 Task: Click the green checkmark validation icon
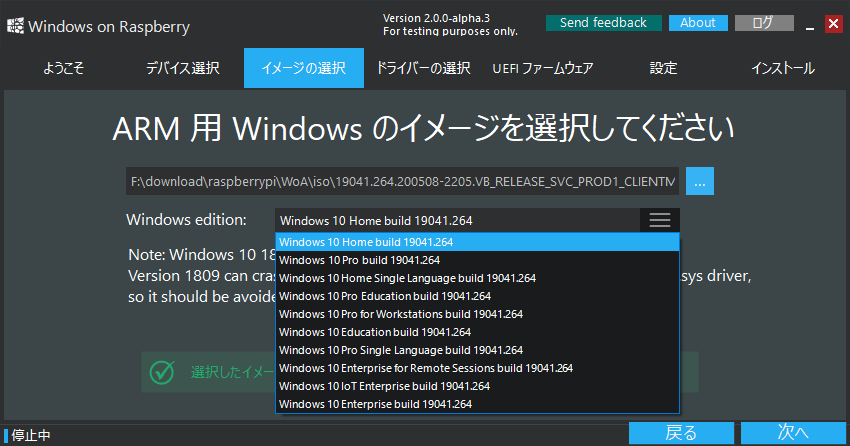162,372
